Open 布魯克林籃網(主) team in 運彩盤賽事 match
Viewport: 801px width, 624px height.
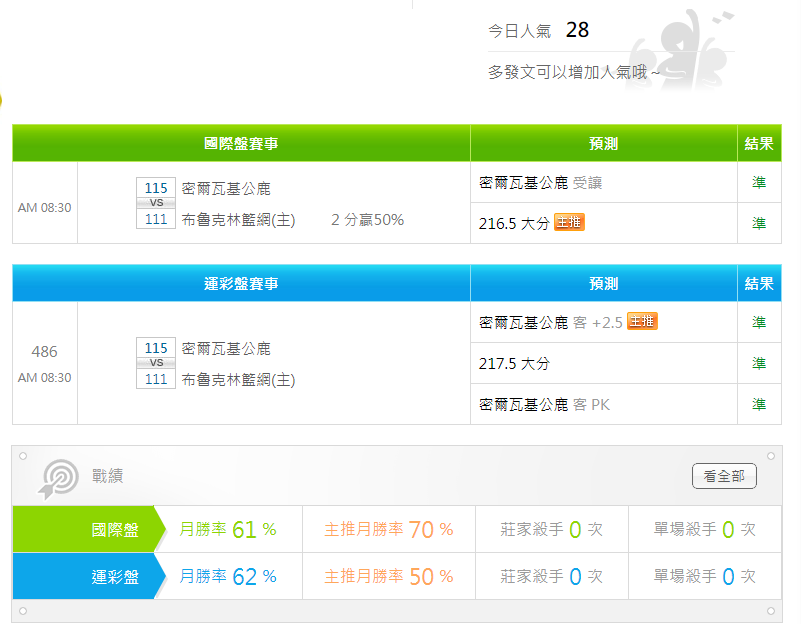(x=238, y=380)
